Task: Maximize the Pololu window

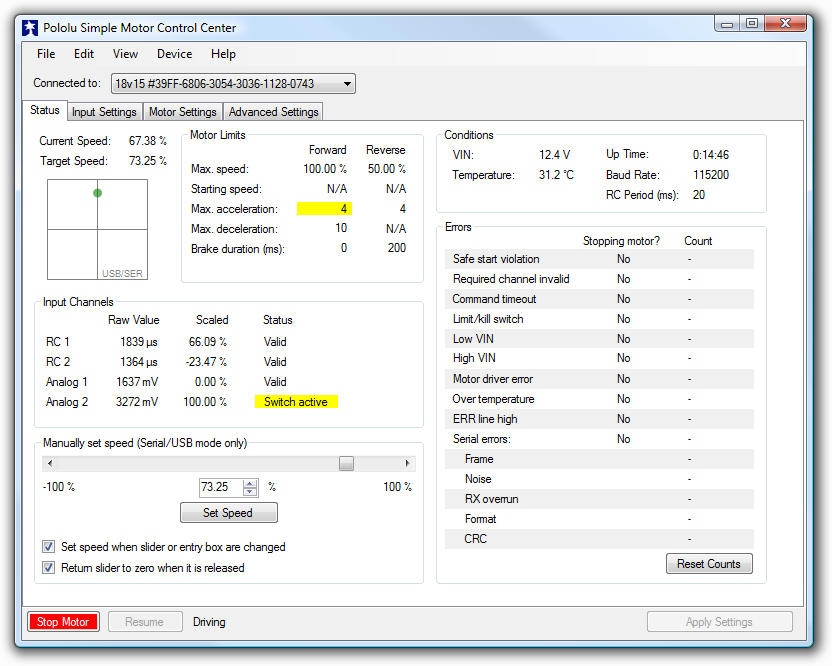Action: (x=752, y=24)
